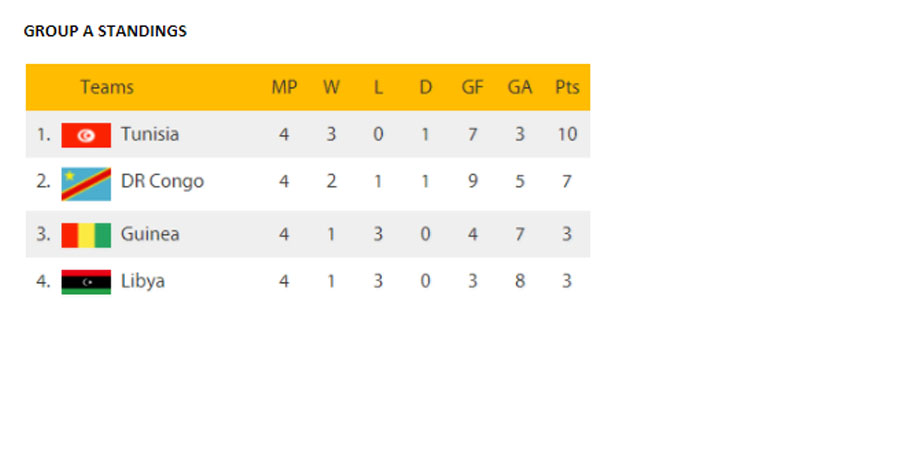The image size is (900, 450).
Task: Click the Group A Standings heading
Action: (x=105, y=31)
